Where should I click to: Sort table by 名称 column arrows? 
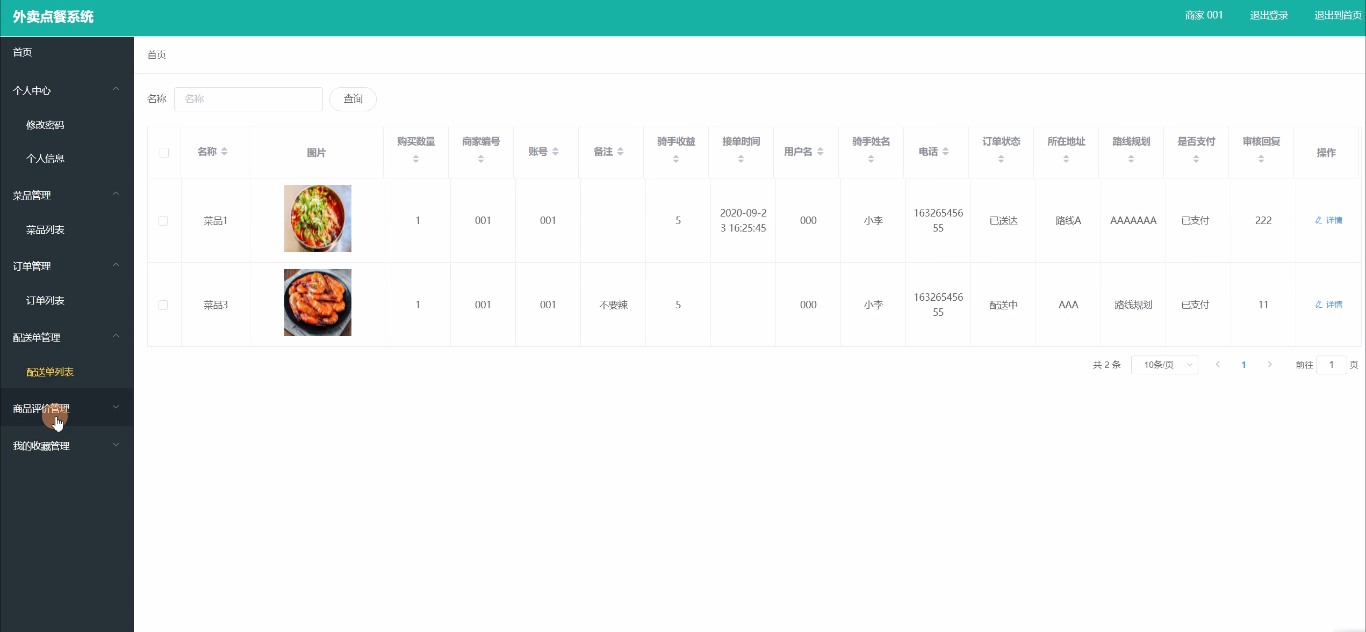pos(224,152)
